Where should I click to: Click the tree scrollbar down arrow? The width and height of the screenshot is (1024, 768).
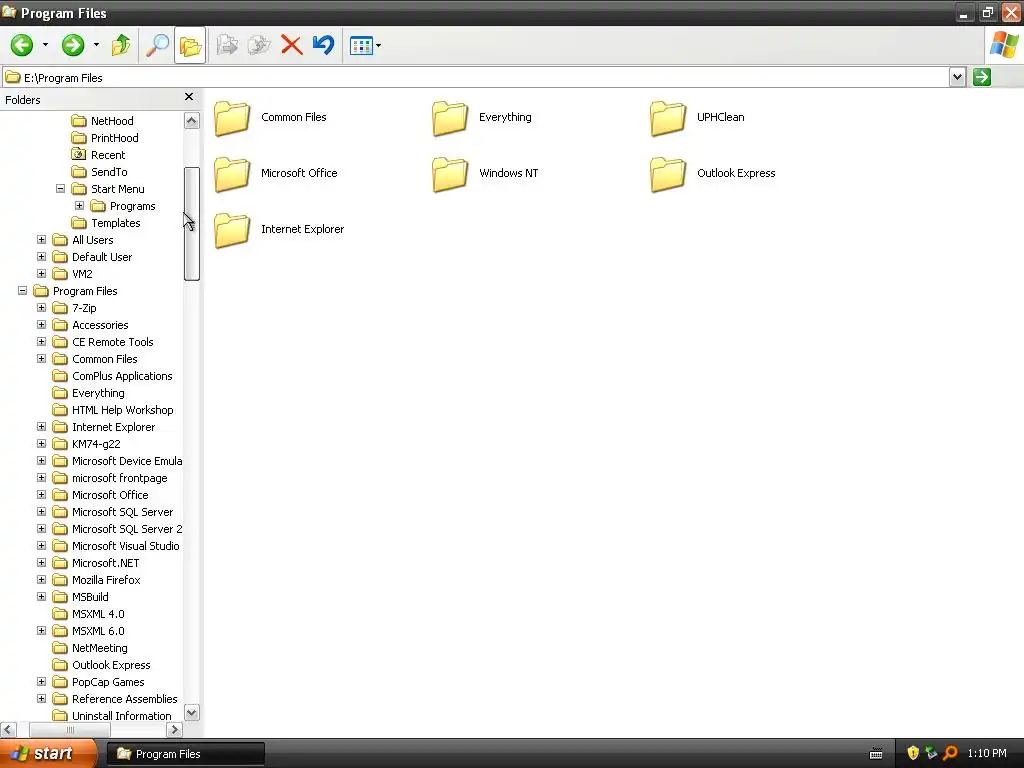[x=191, y=712]
